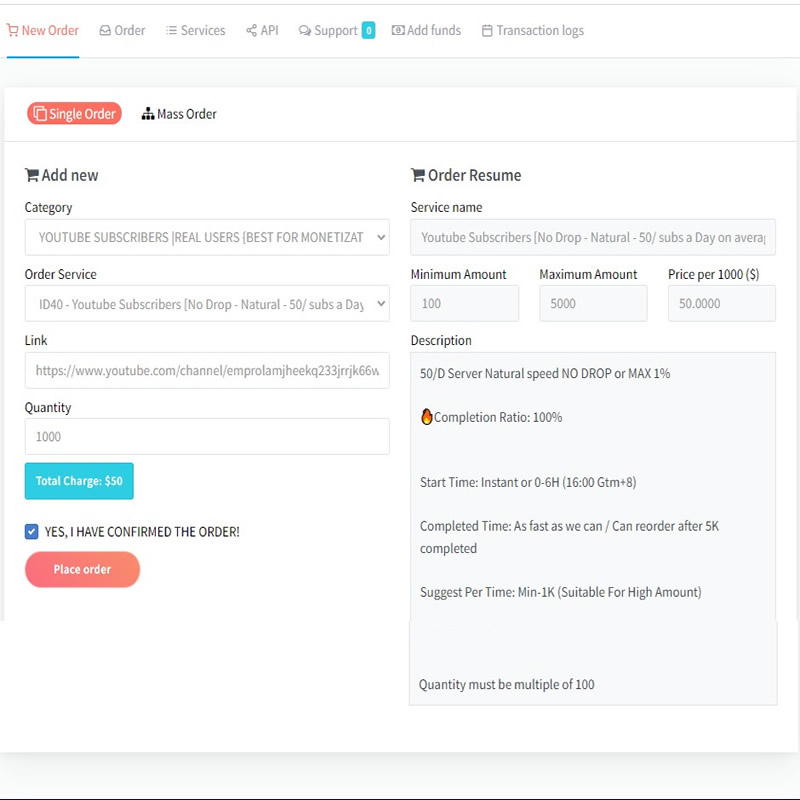800x800 pixels.
Task: Click the calendar icon beside Transaction logs
Action: coord(487,31)
